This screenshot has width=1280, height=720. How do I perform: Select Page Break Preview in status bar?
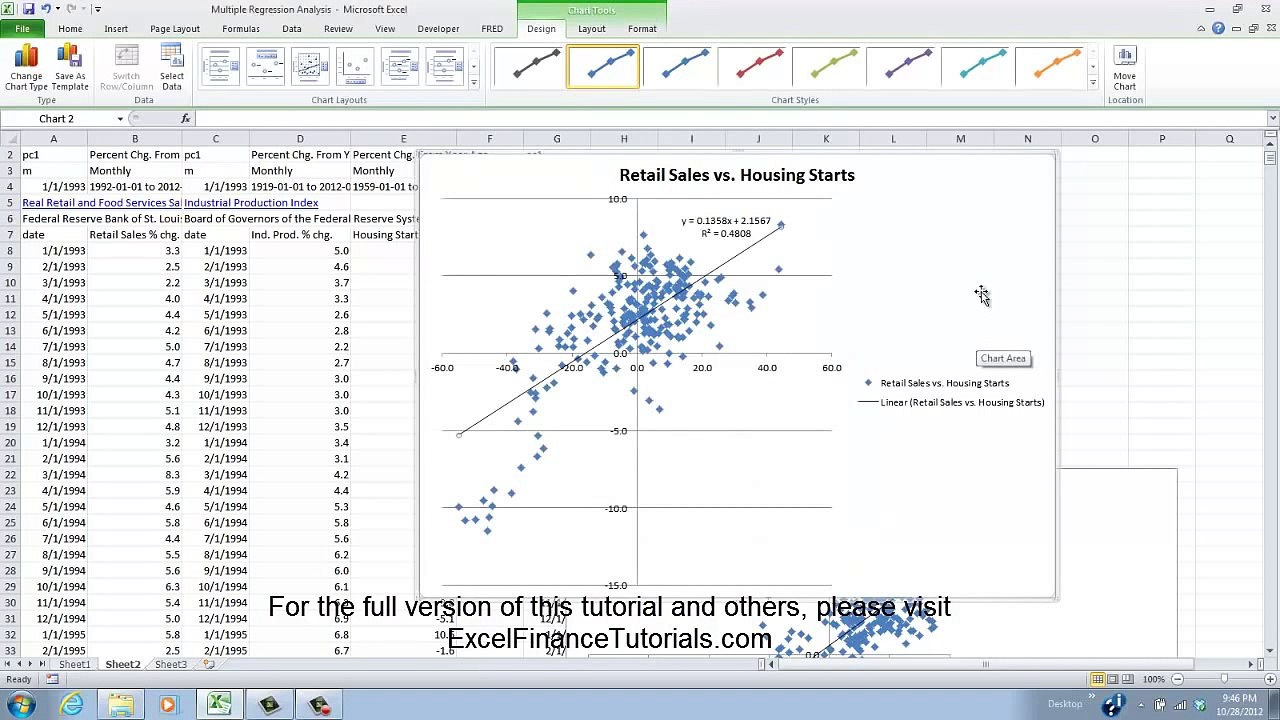coord(1127,680)
